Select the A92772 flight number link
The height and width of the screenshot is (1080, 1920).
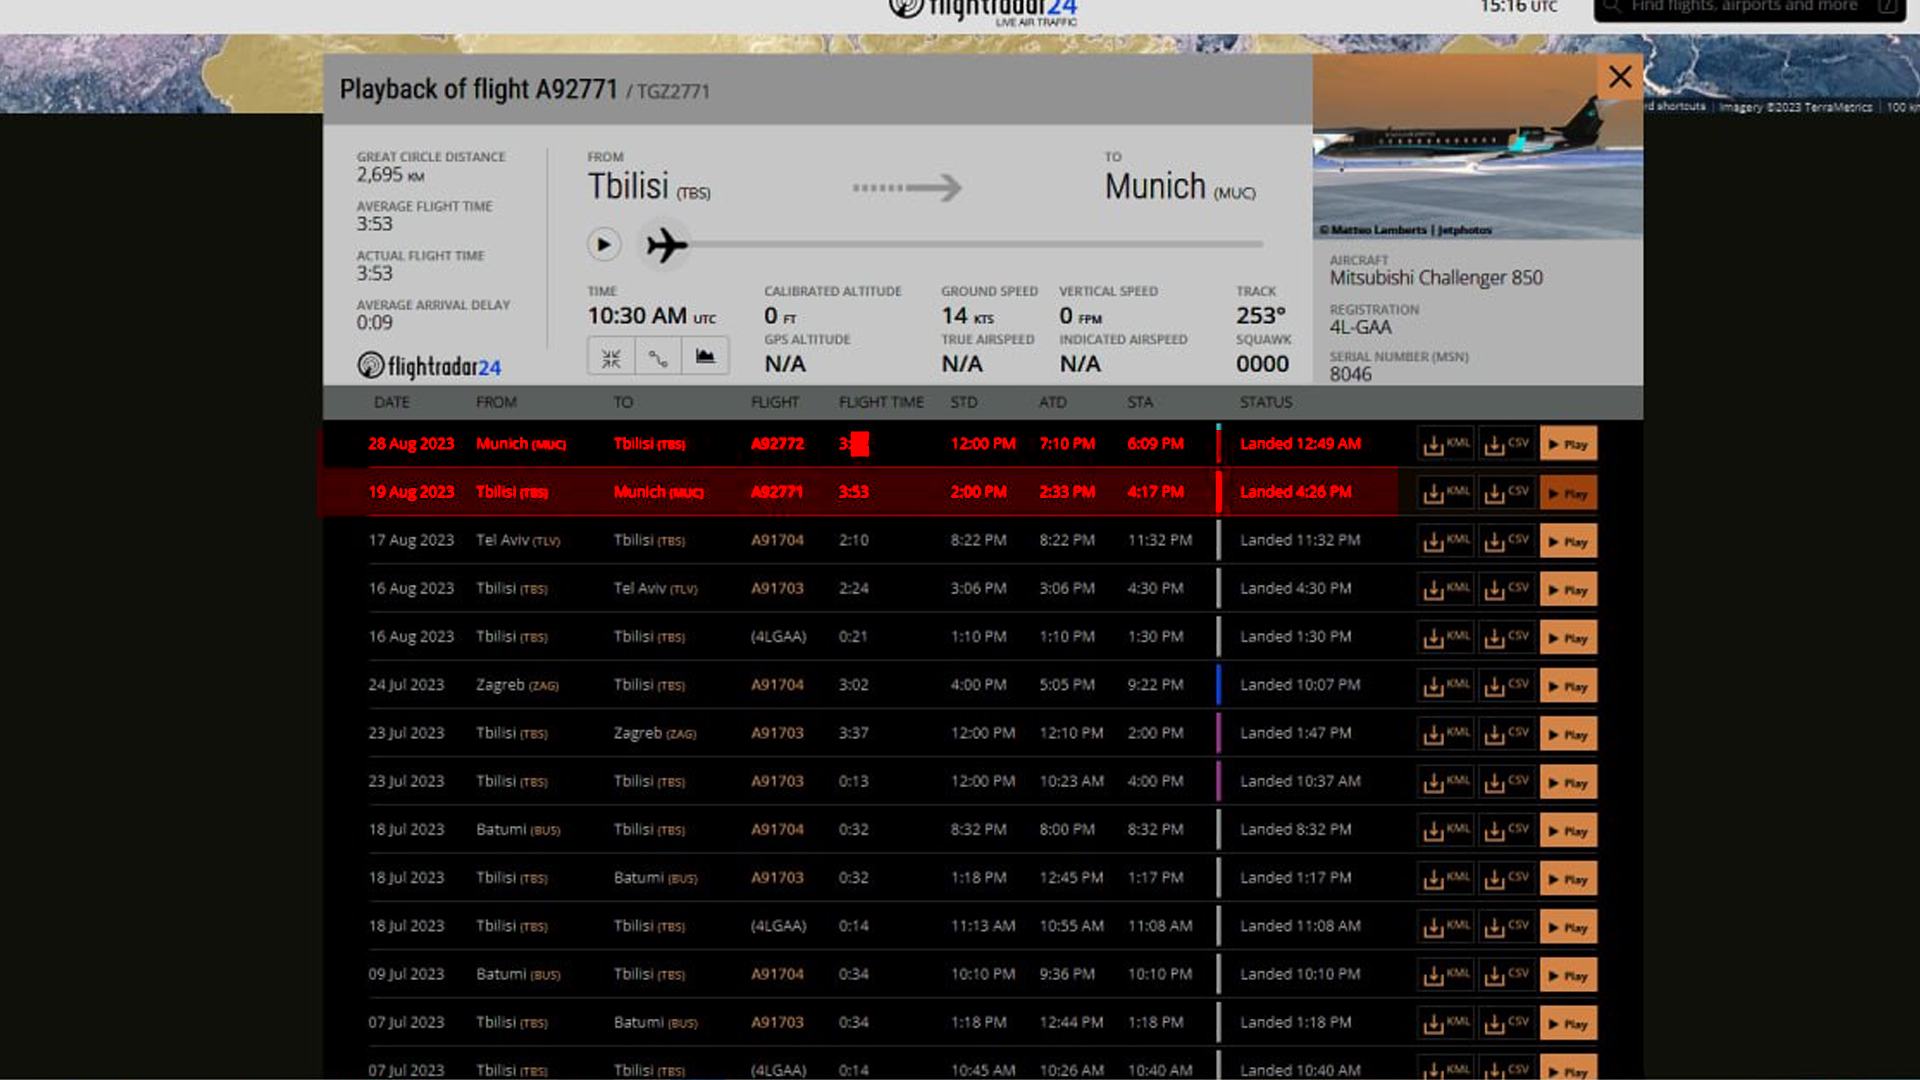(777, 444)
